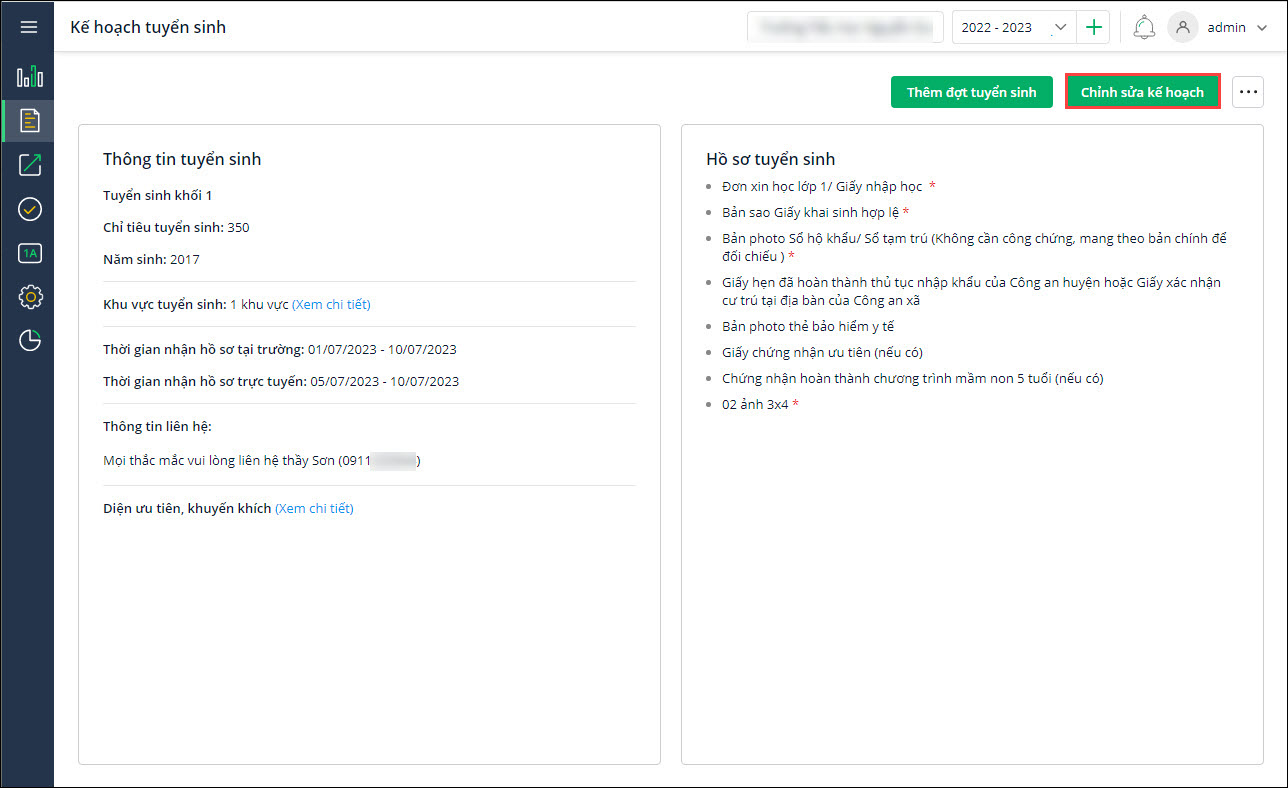The image size is (1288, 788).
Task: Select the enrollment plan document sidebar icon
Action: coord(30,120)
